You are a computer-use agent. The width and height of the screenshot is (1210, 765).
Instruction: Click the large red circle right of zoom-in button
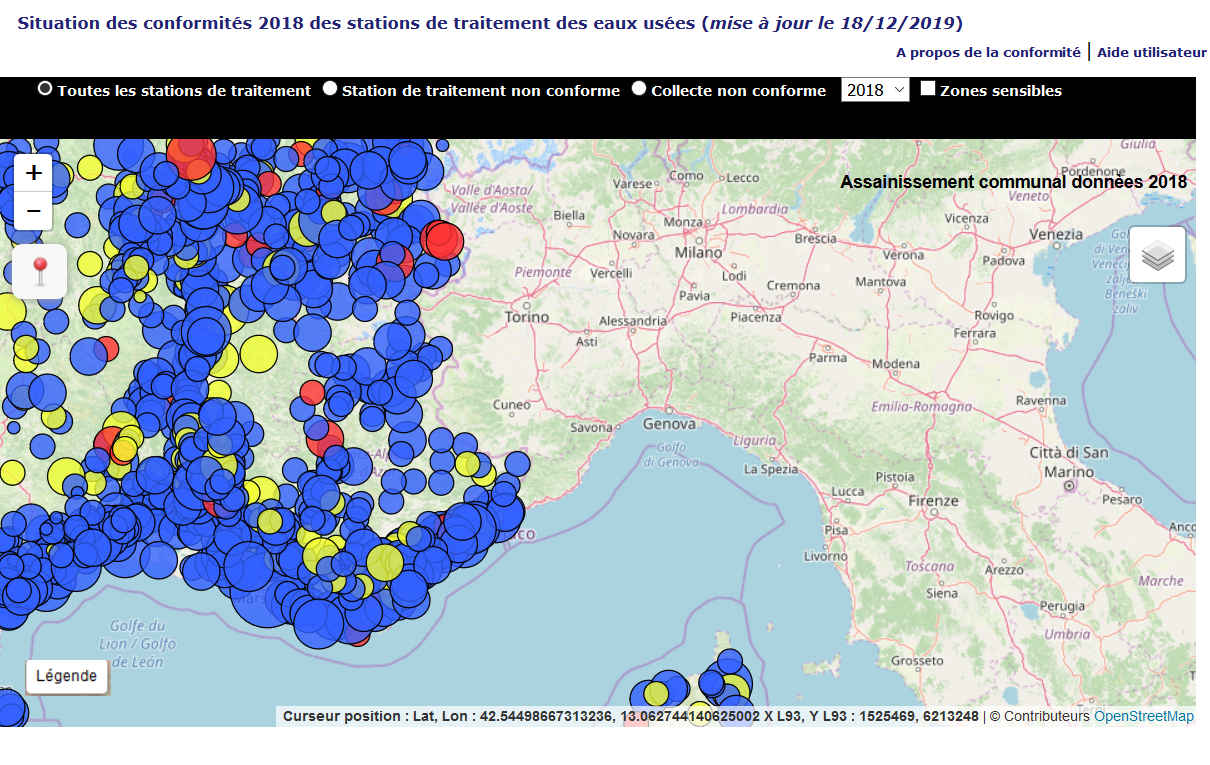coord(190,155)
